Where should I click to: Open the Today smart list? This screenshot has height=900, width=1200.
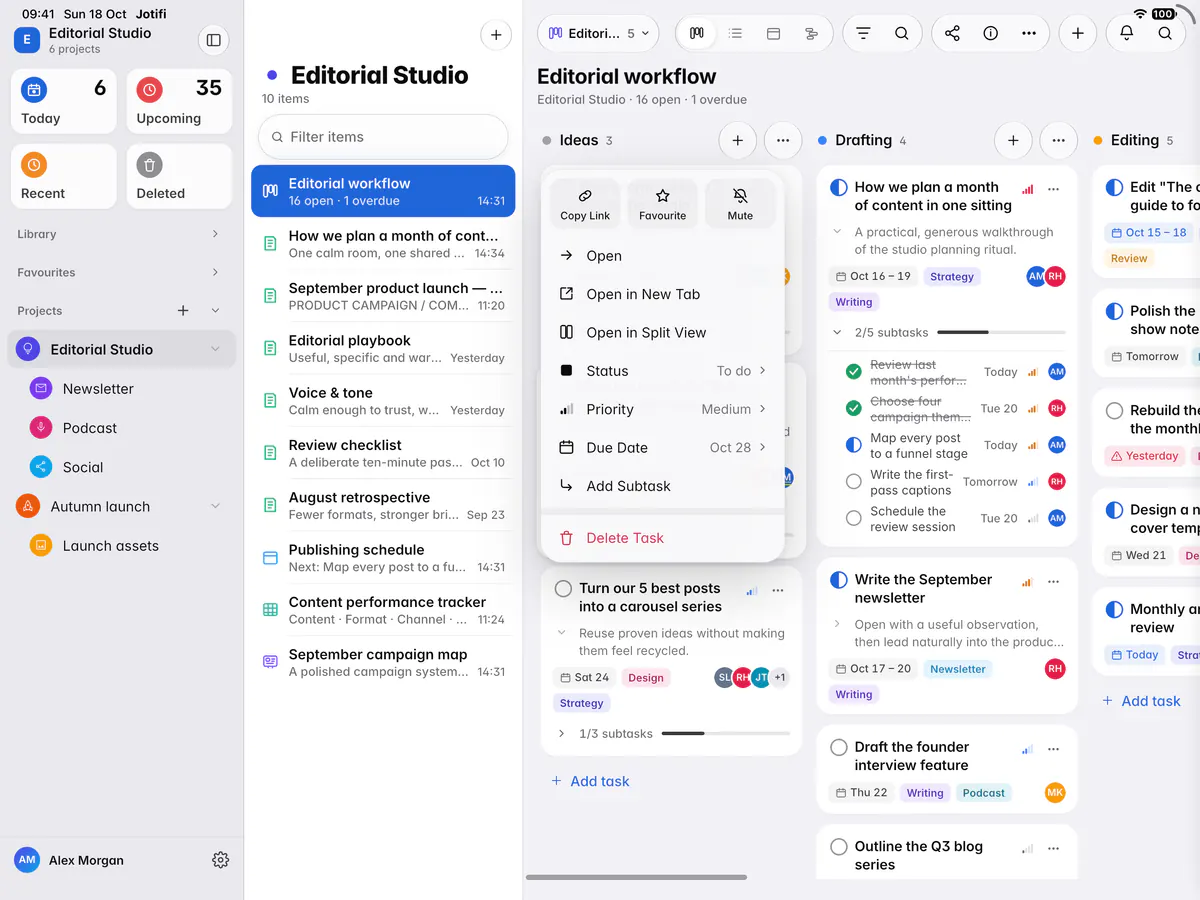point(64,101)
